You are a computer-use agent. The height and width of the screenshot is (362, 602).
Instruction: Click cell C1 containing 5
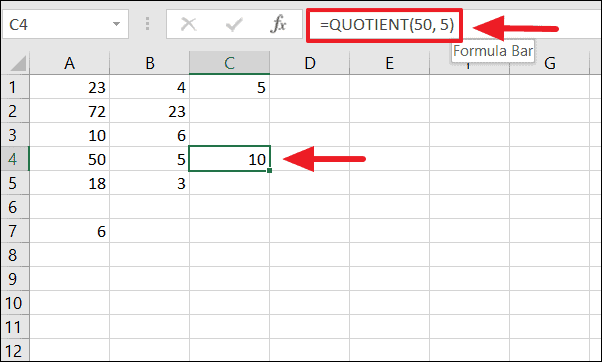point(230,87)
